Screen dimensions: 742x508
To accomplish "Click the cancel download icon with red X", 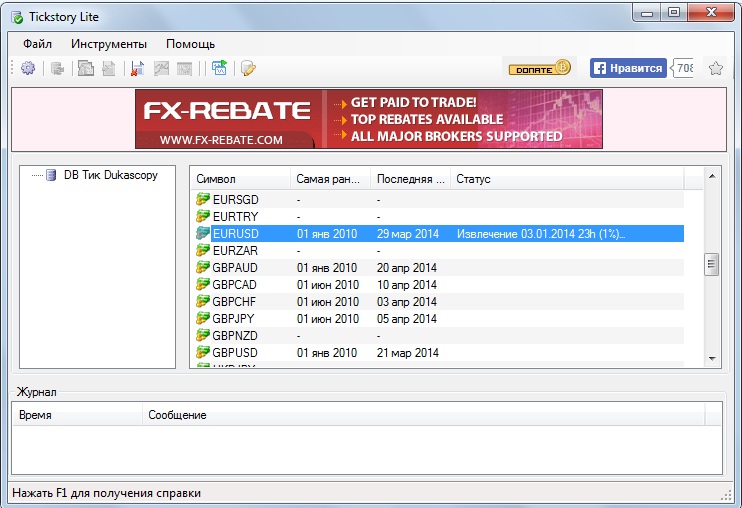I will [x=137, y=69].
